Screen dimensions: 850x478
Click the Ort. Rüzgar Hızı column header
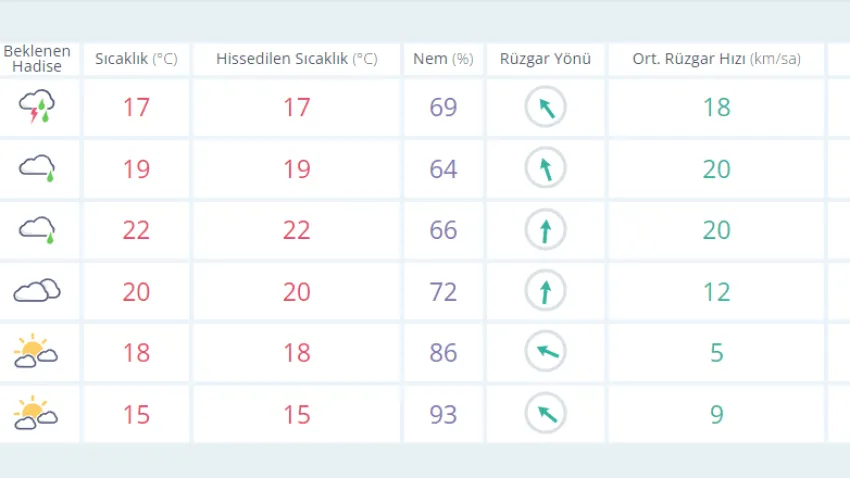coord(716,59)
